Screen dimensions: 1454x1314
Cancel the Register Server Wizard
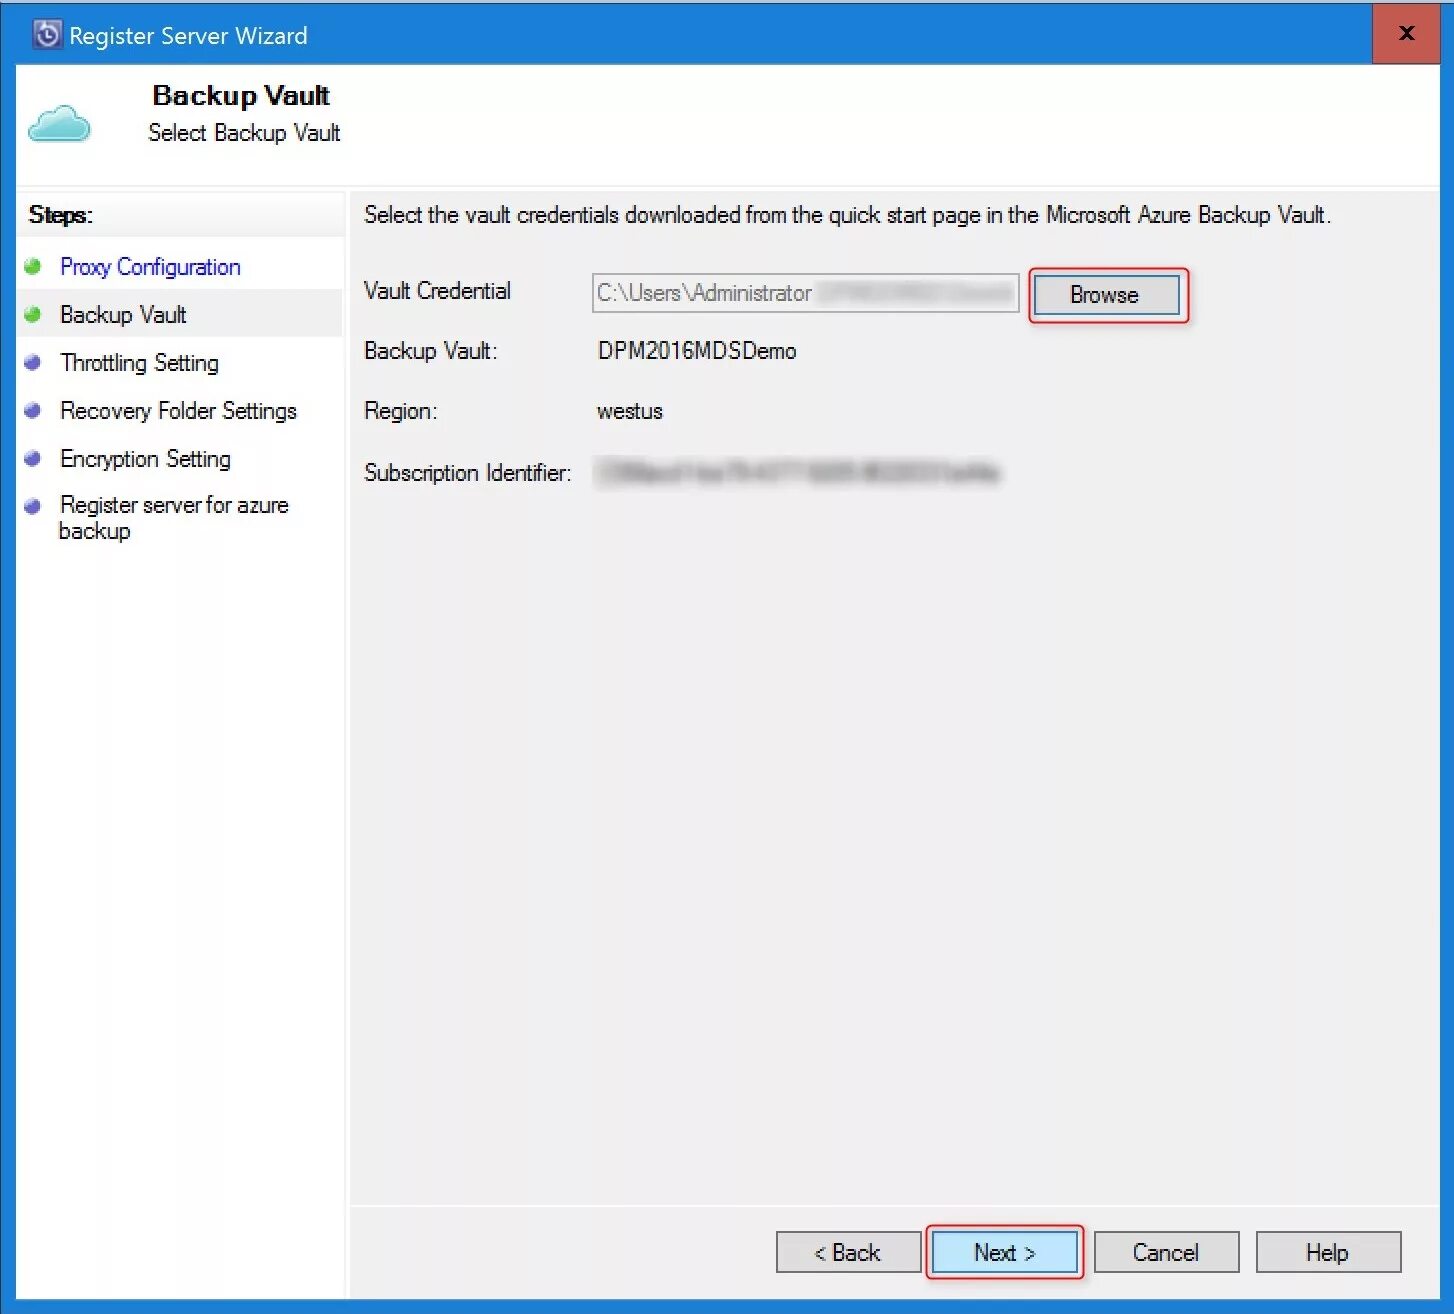(x=1166, y=1252)
